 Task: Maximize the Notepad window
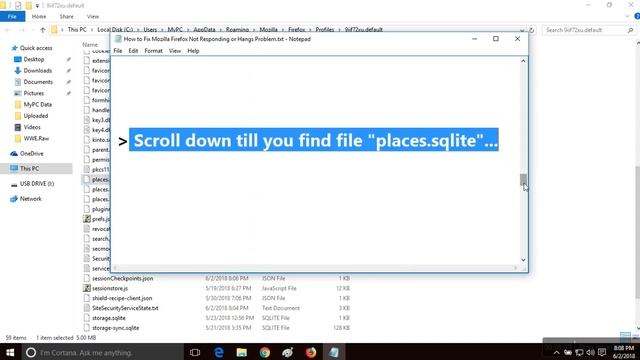(496, 39)
